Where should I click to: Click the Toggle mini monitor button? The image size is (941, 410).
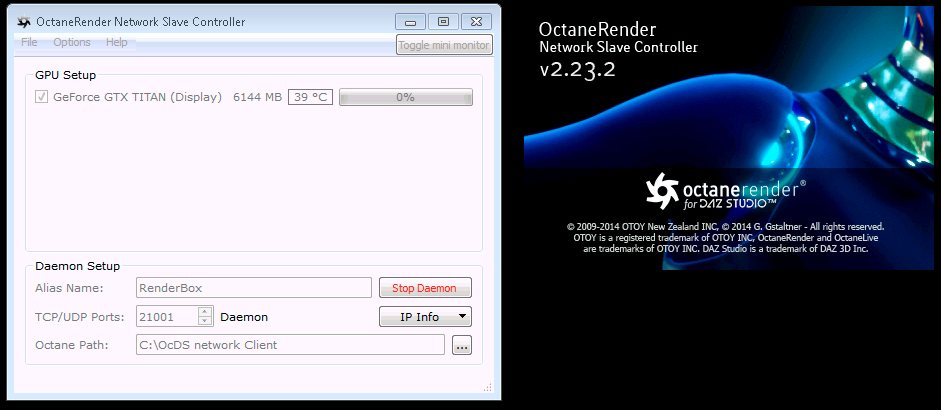pyautogui.click(x=444, y=45)
